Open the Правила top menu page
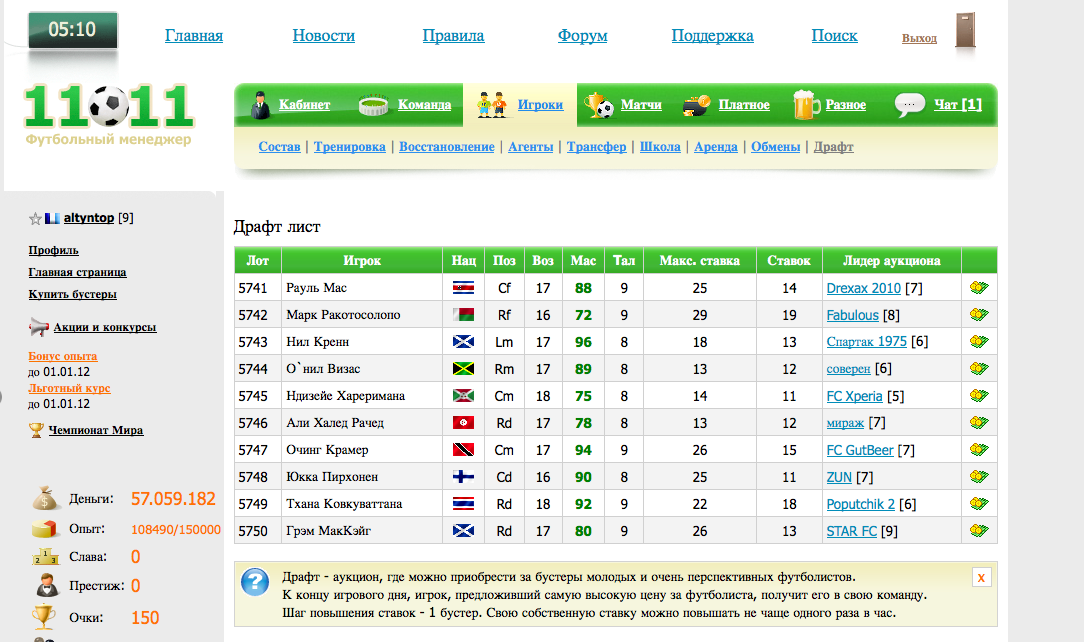 pos(454,35)
